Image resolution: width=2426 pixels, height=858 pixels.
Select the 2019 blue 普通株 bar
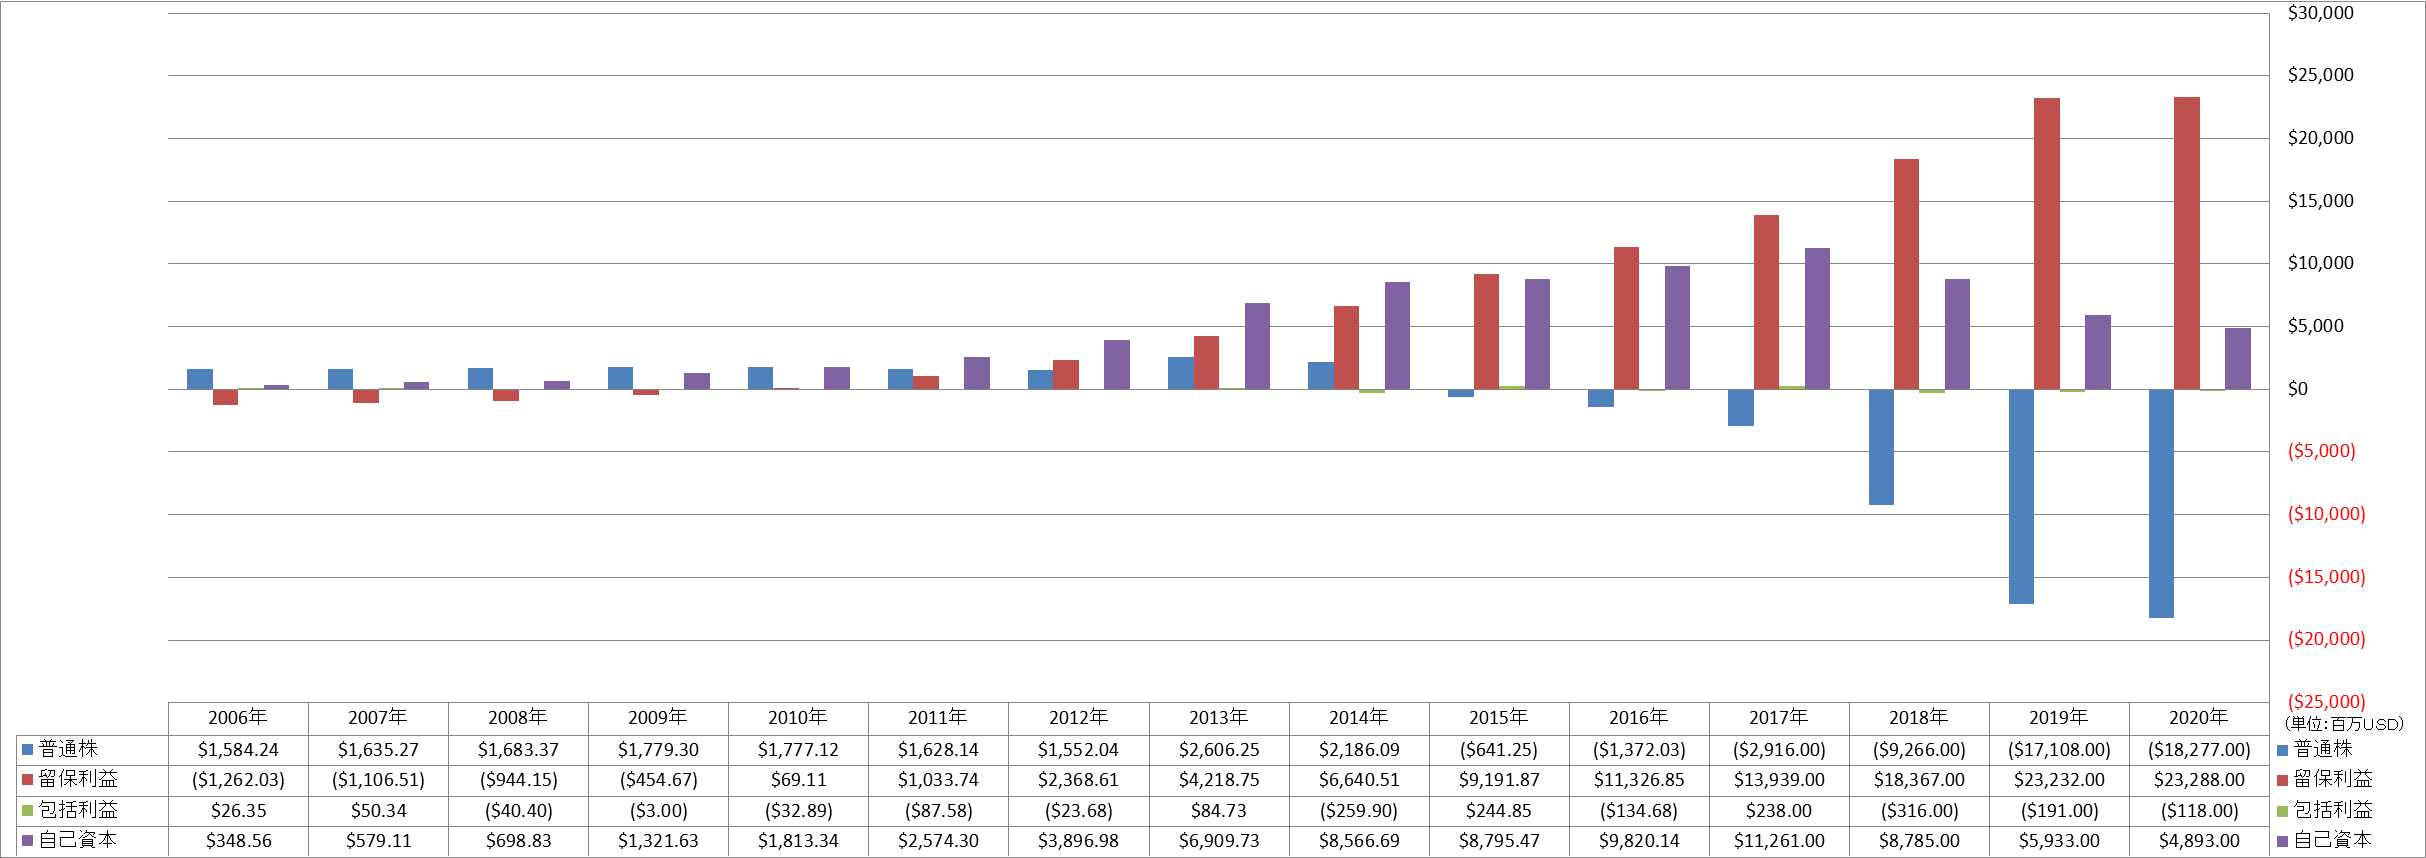(2021, 496)
